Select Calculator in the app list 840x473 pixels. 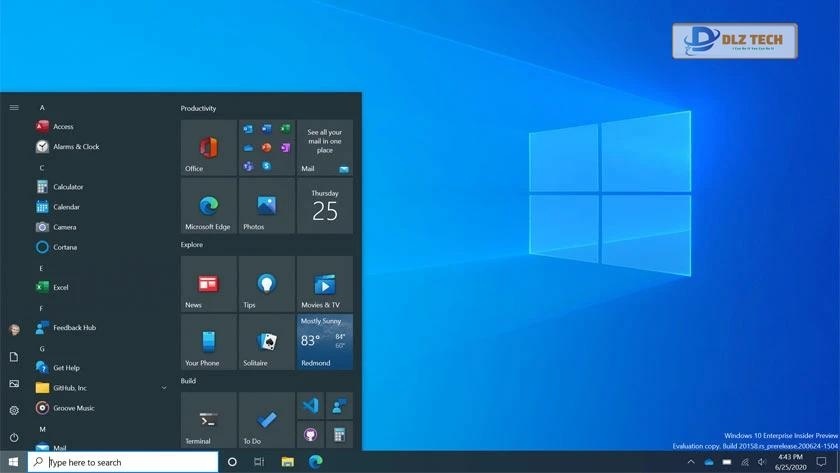point(68,187)
